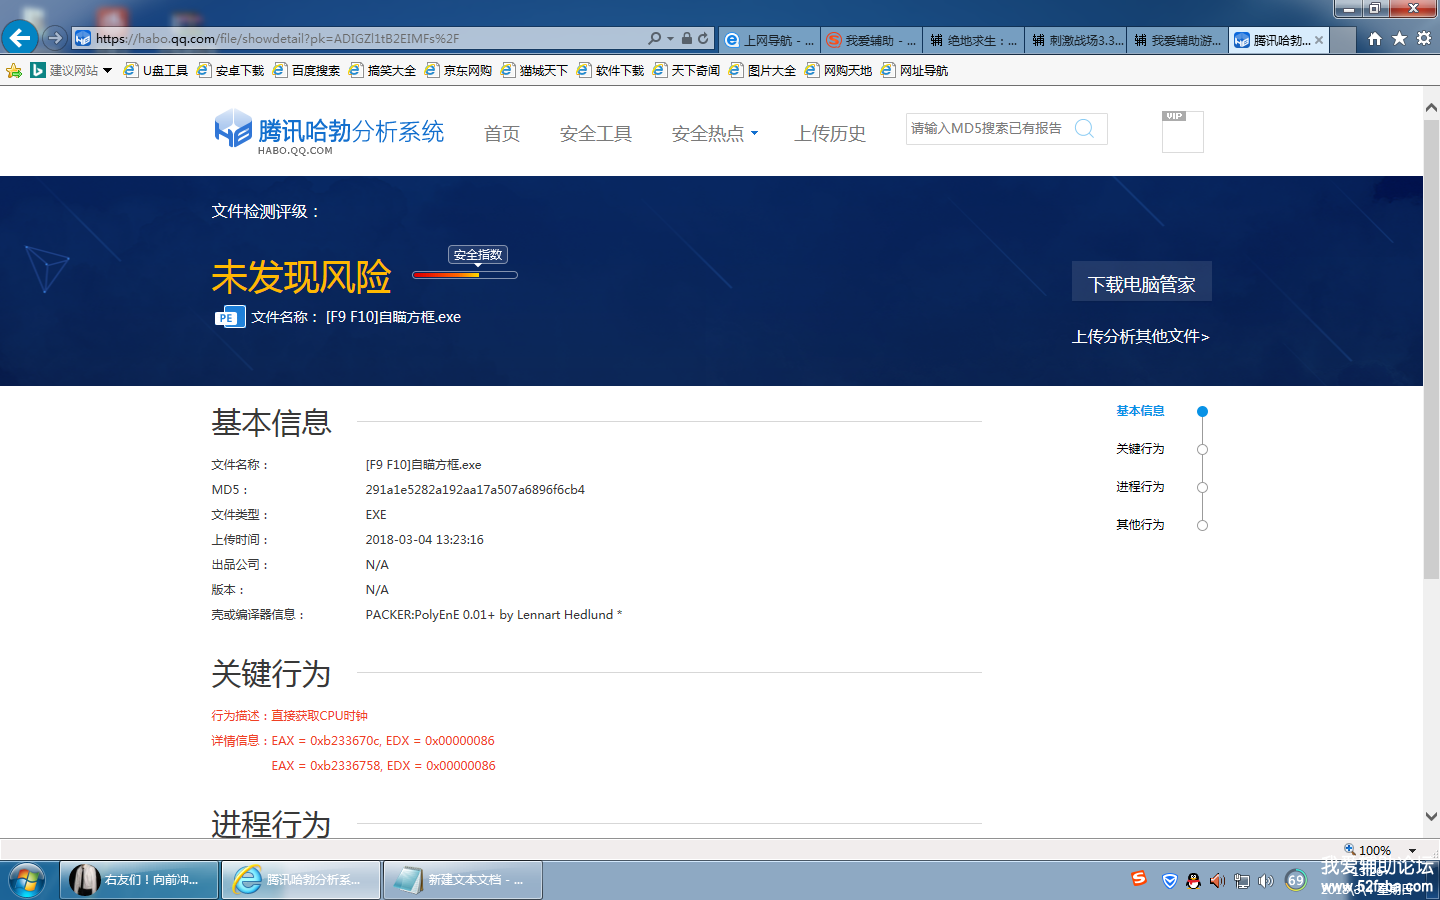This screenshot has height=900, width=1440.
Task: Open the 网购天地 bookmark
Action: [x=839, y=70]
